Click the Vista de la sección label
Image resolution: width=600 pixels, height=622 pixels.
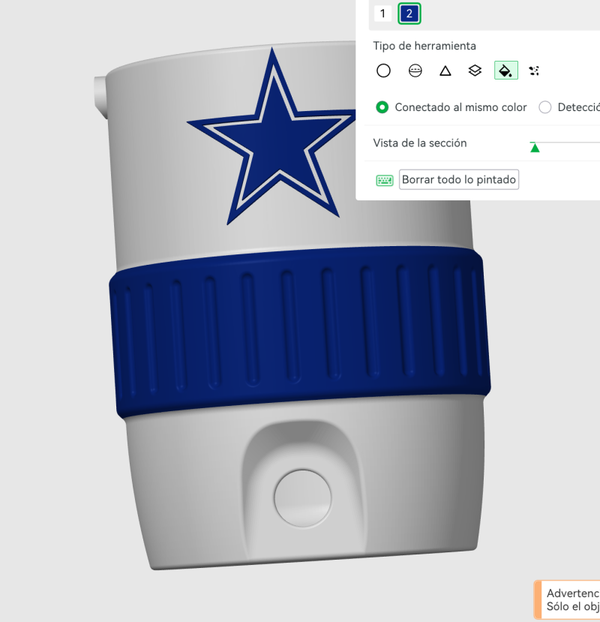pos(420,143)
